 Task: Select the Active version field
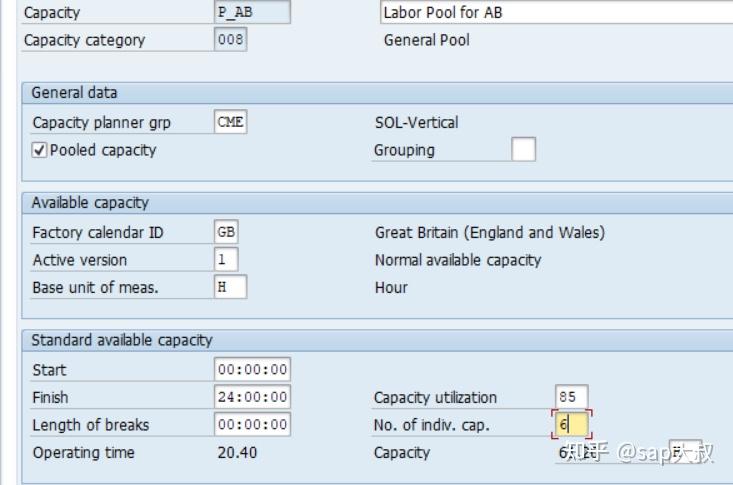point(226,260)
